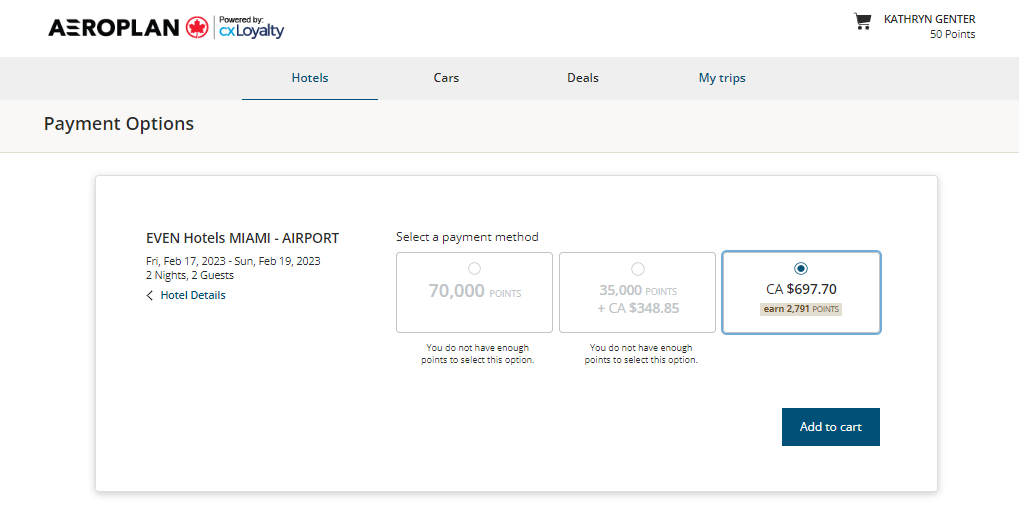The image size is (1019, 508).
Task: Open the My trips tab
Action: 722,78
